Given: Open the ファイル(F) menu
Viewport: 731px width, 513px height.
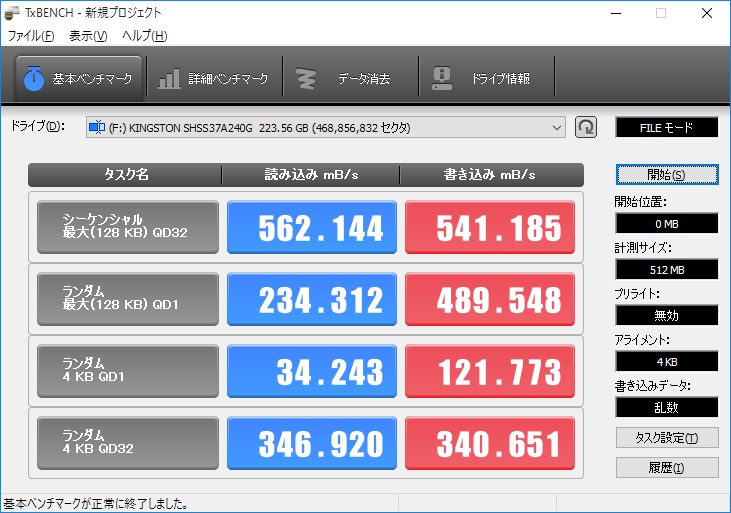Looking at the screenshot, I should tap(31, 36).
